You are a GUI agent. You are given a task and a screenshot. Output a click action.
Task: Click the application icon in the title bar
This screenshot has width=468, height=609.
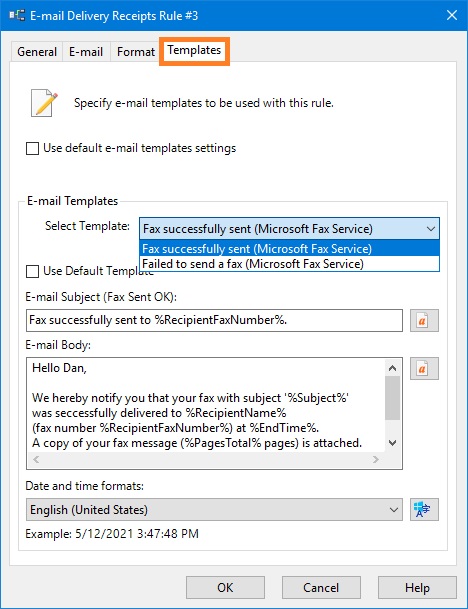click(x=17, y=16)
